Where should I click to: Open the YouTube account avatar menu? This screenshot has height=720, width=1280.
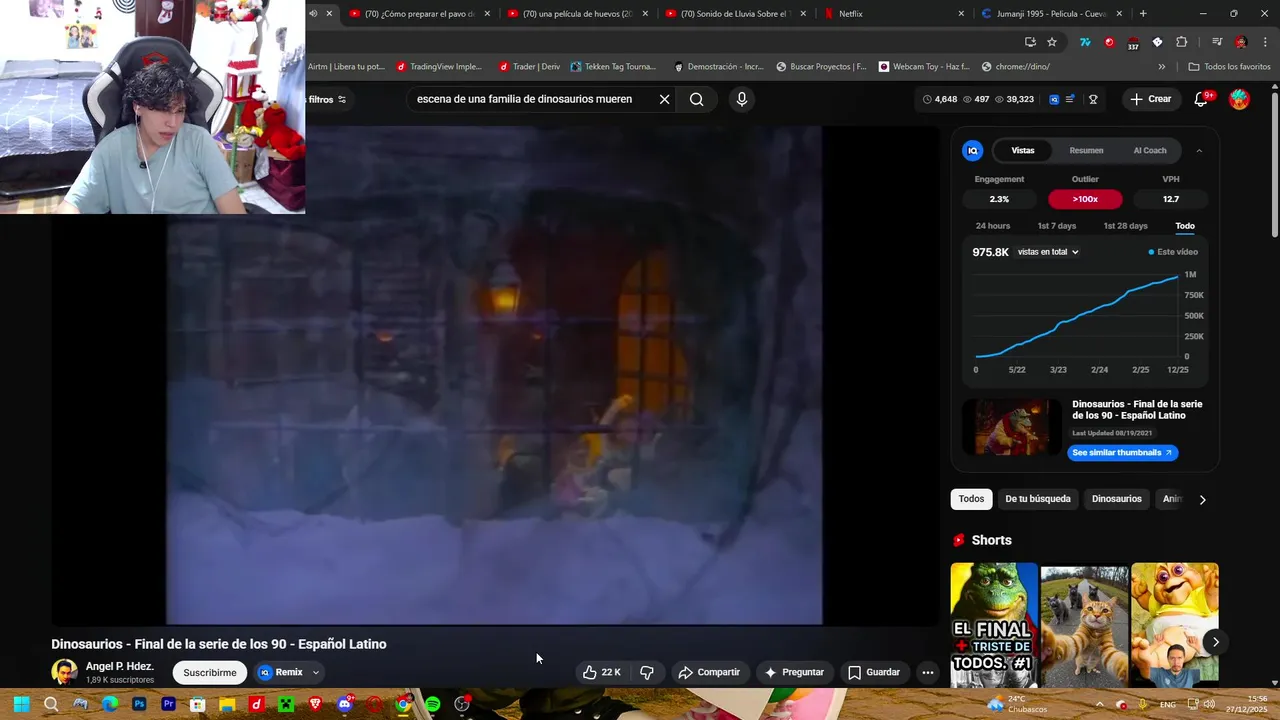[x=1239, y=99]
